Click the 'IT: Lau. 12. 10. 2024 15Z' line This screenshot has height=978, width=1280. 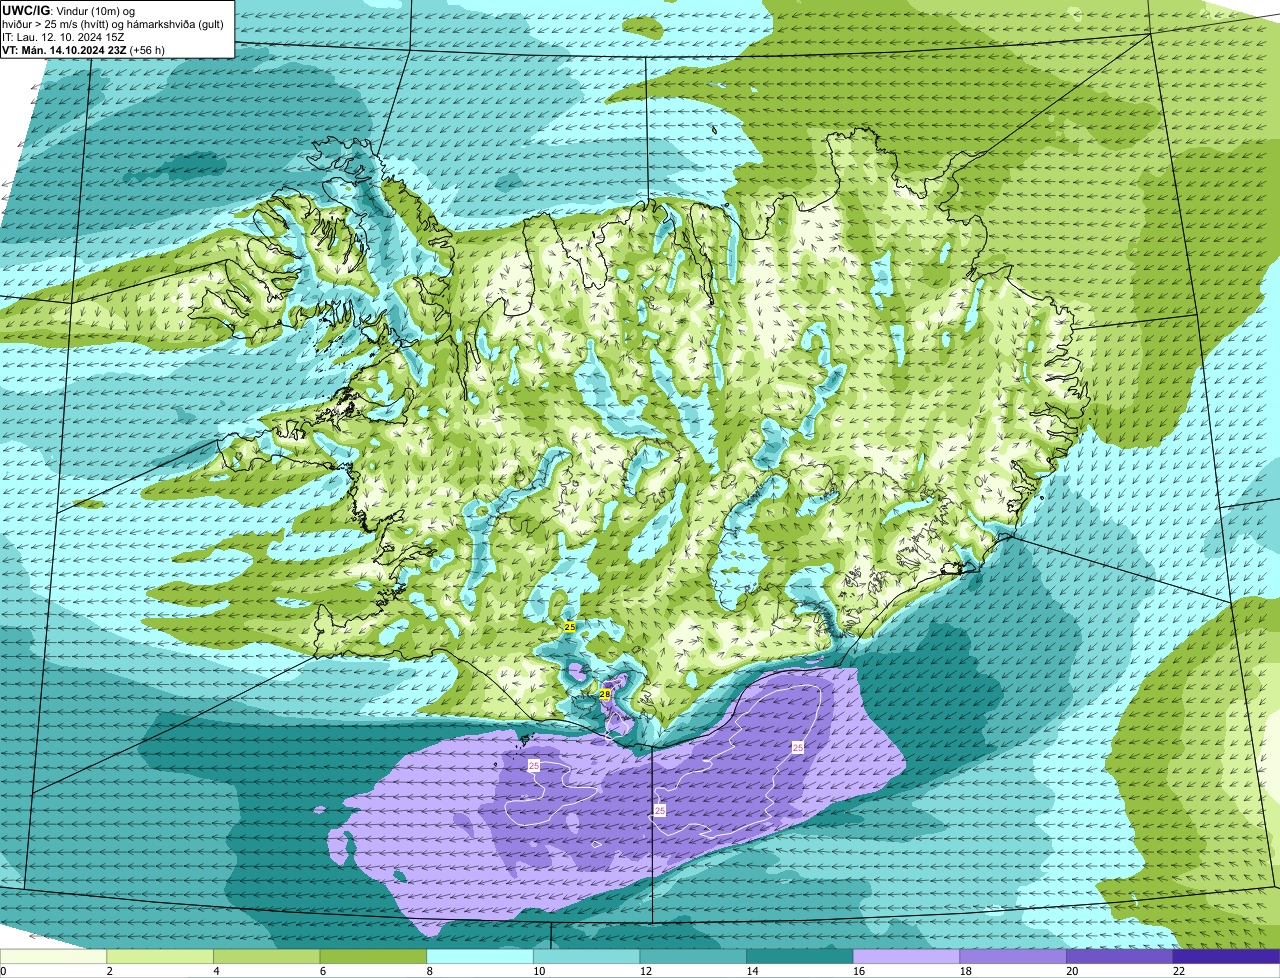[x=64, y=37]
